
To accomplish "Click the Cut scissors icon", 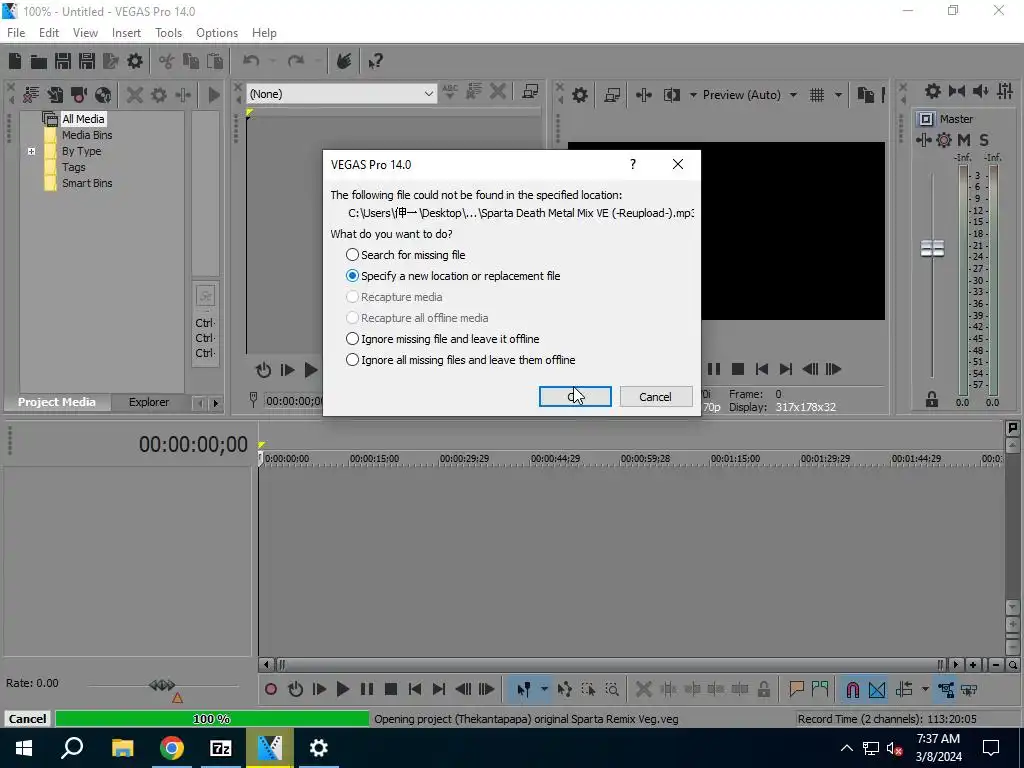I will coord(167,61).
